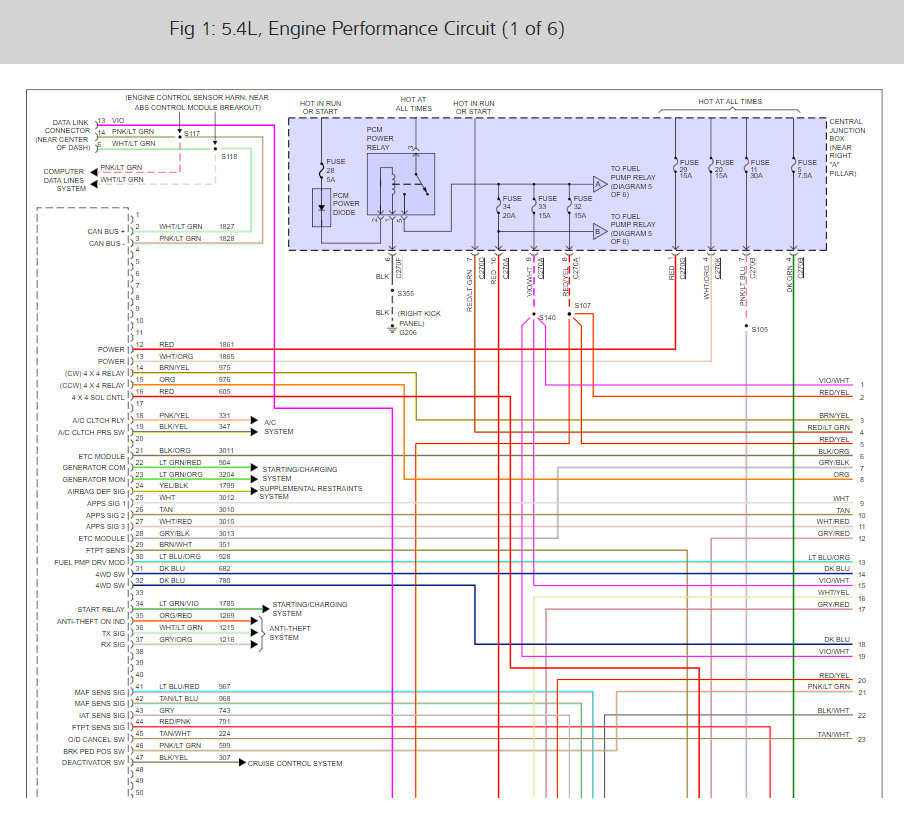904x815 pixels.
Task: Click the S117 splice label
Action: click(192, 133)
